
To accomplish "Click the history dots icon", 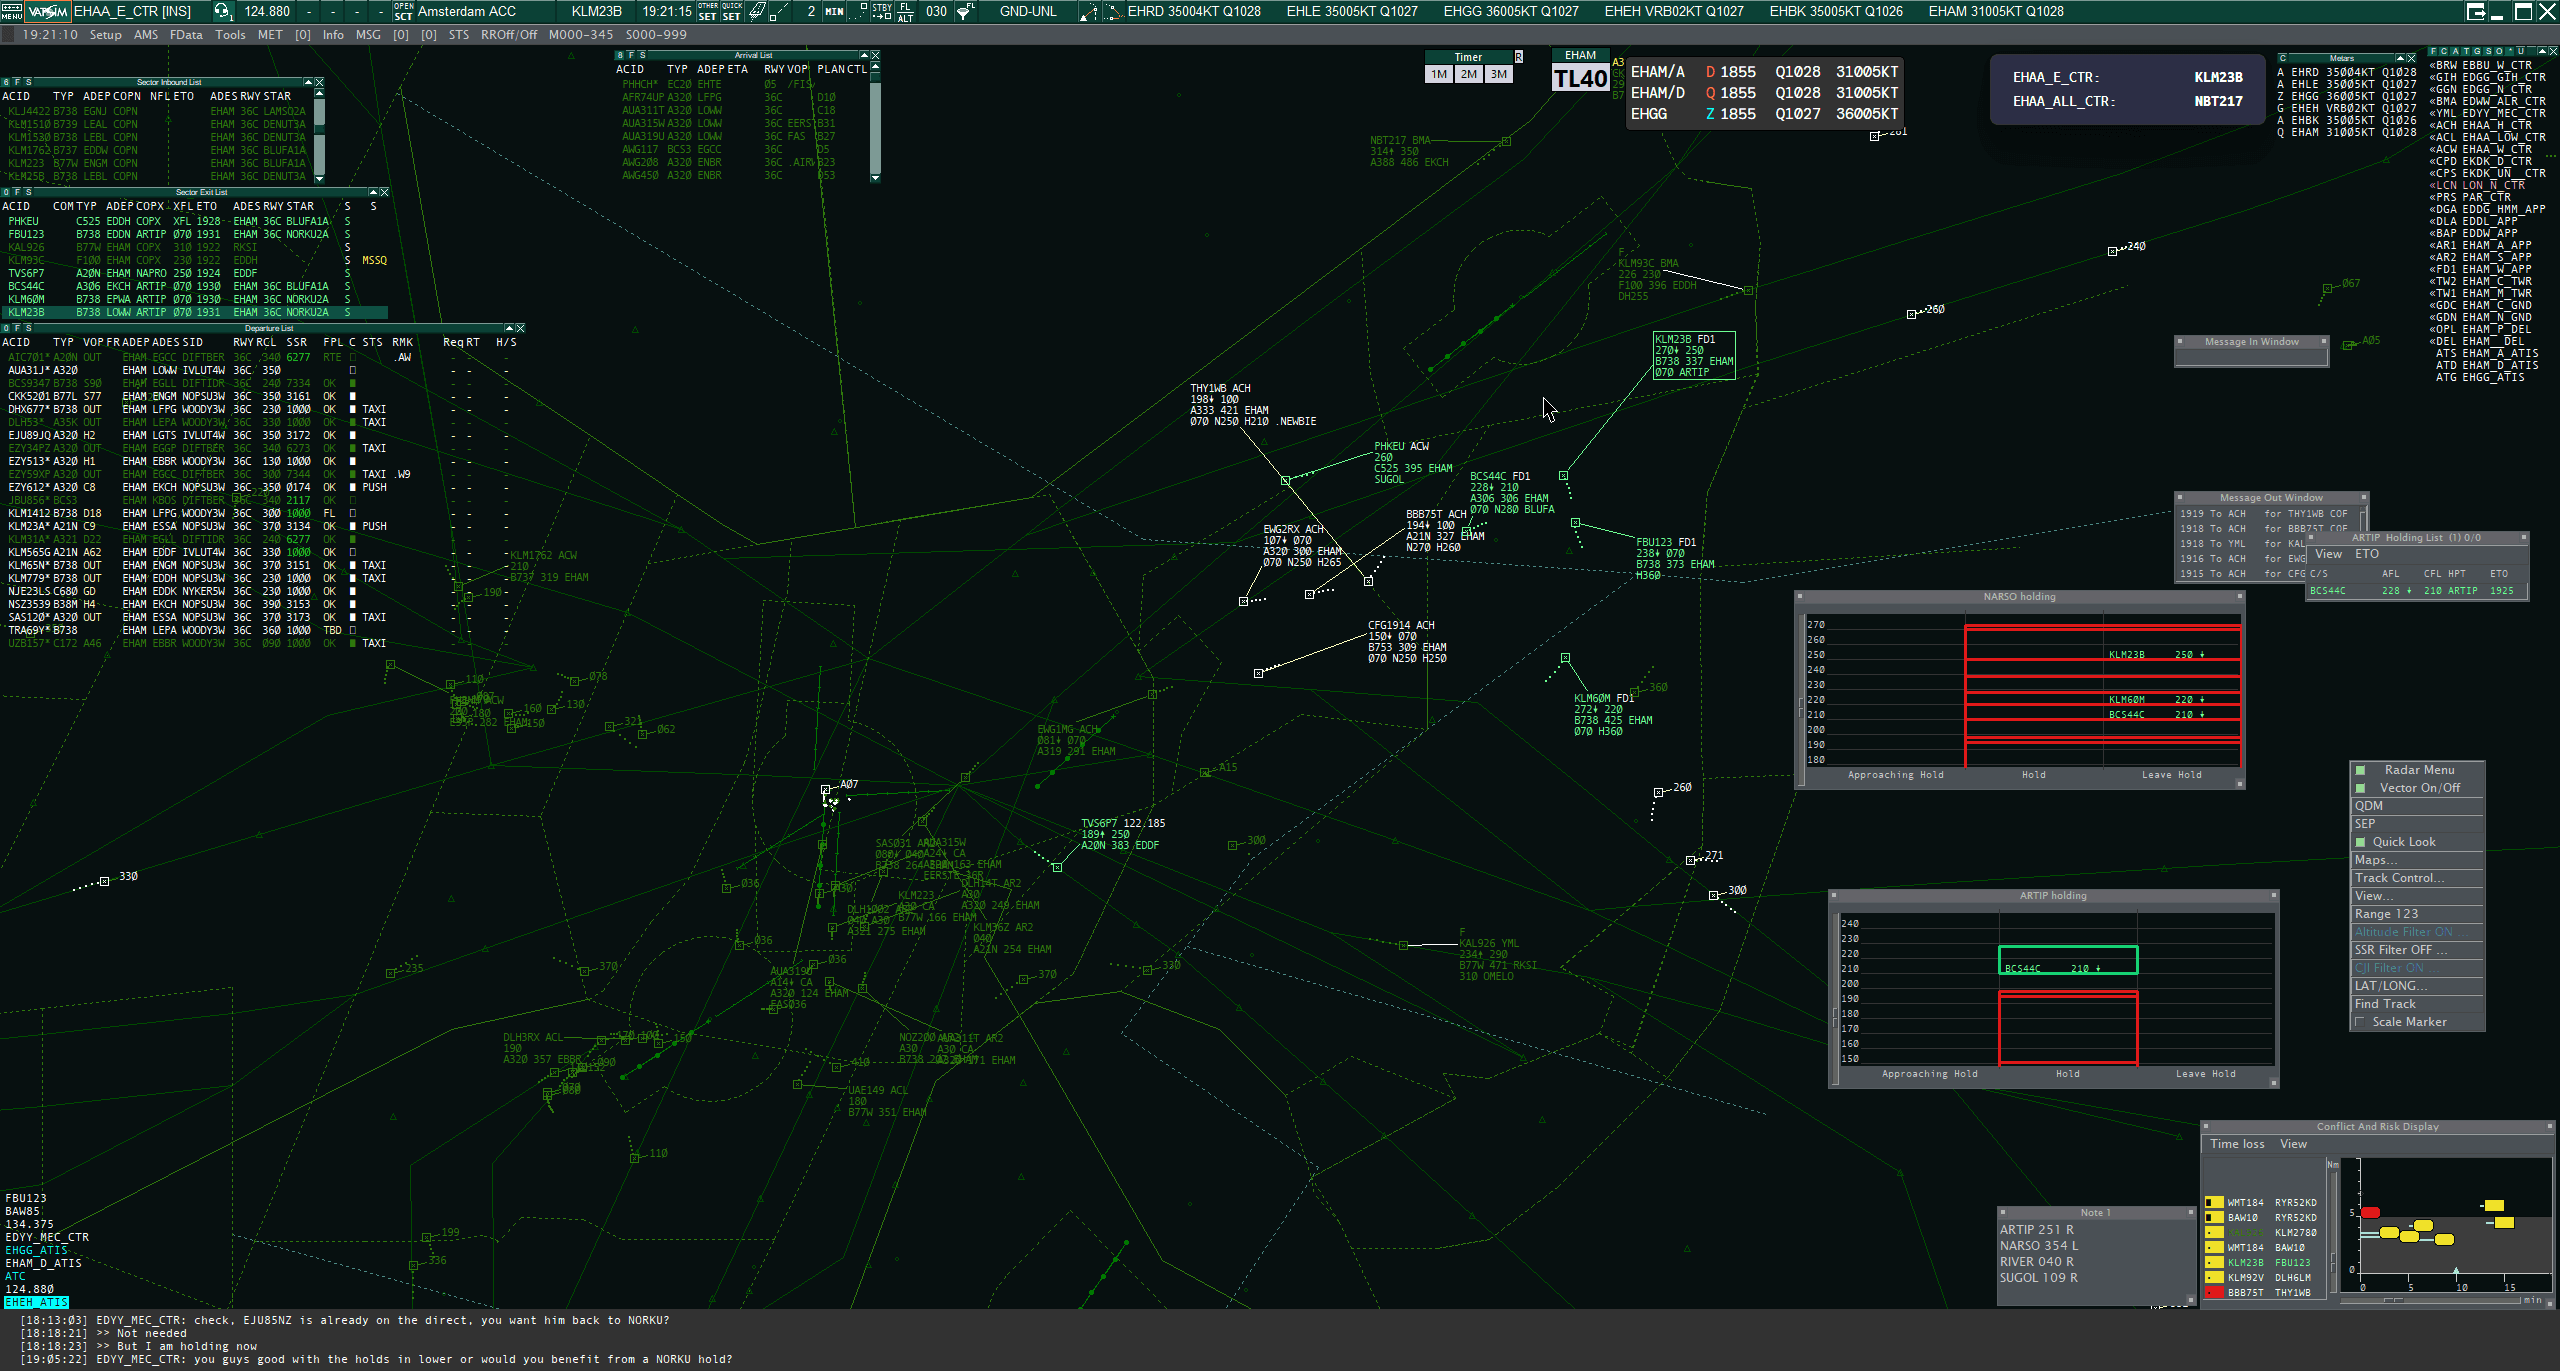I will click(860, 11).
